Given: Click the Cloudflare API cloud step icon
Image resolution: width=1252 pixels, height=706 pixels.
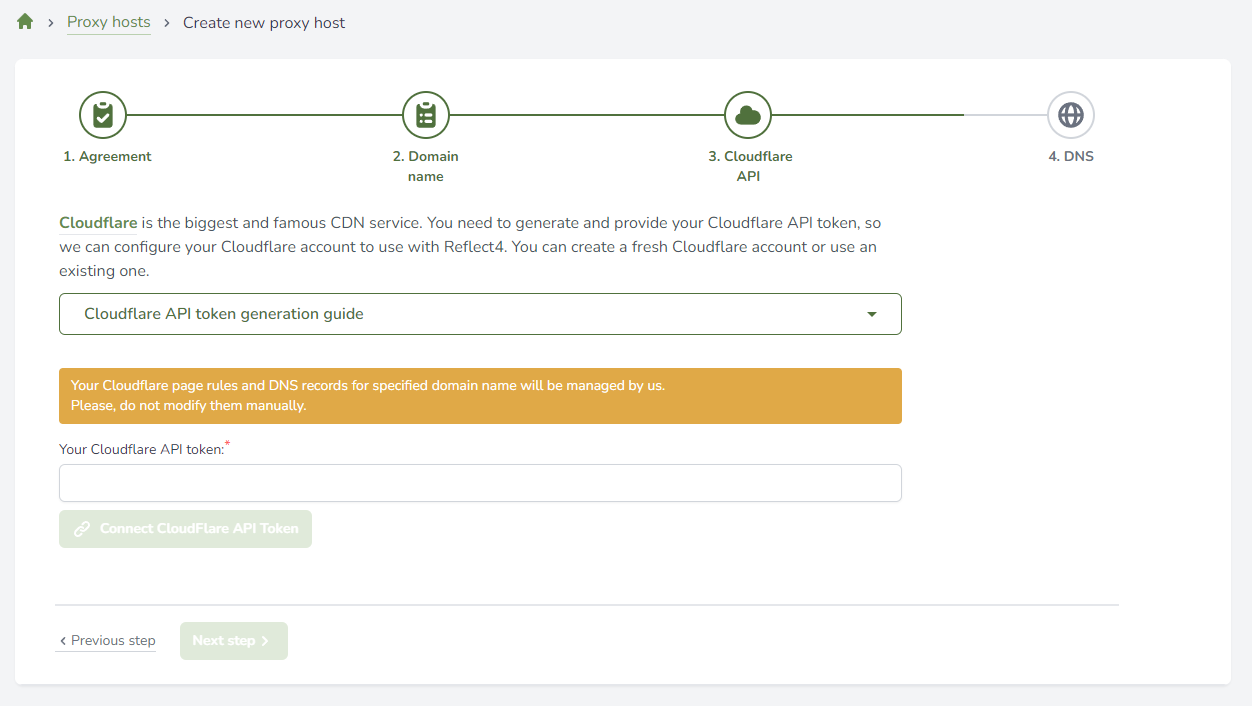Looking at the screenshot, I should (748, 116).
